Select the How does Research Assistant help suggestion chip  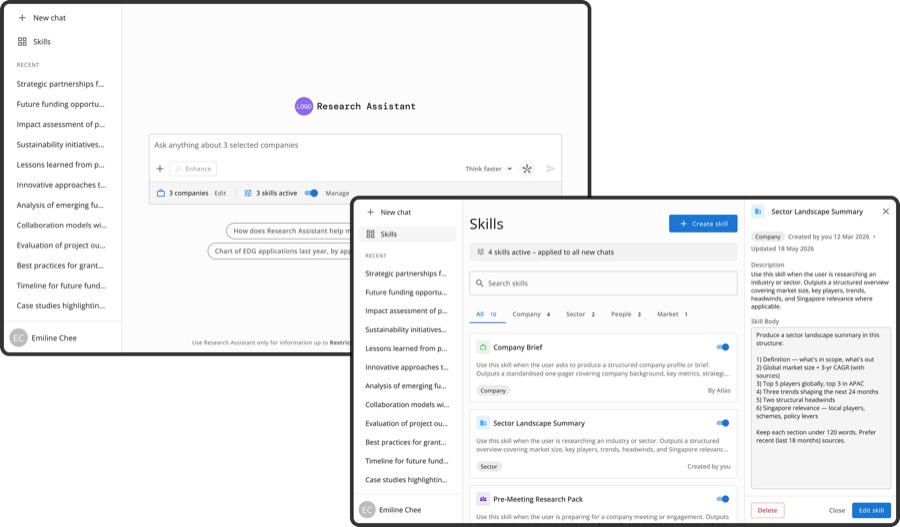(289, 231)
